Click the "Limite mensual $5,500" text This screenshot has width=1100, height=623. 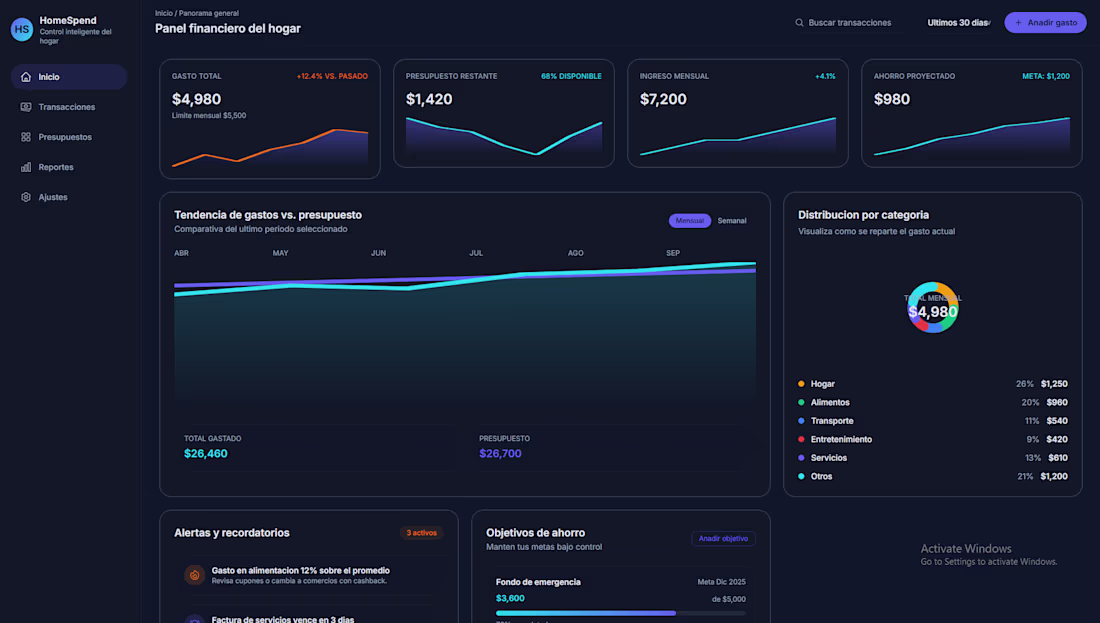pyautogui.click(x=209, y=116)
